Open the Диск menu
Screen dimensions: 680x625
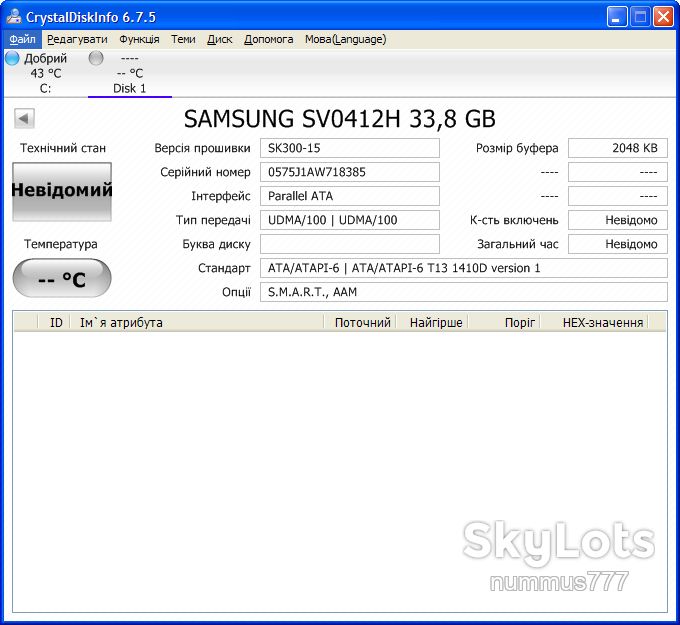219,39
